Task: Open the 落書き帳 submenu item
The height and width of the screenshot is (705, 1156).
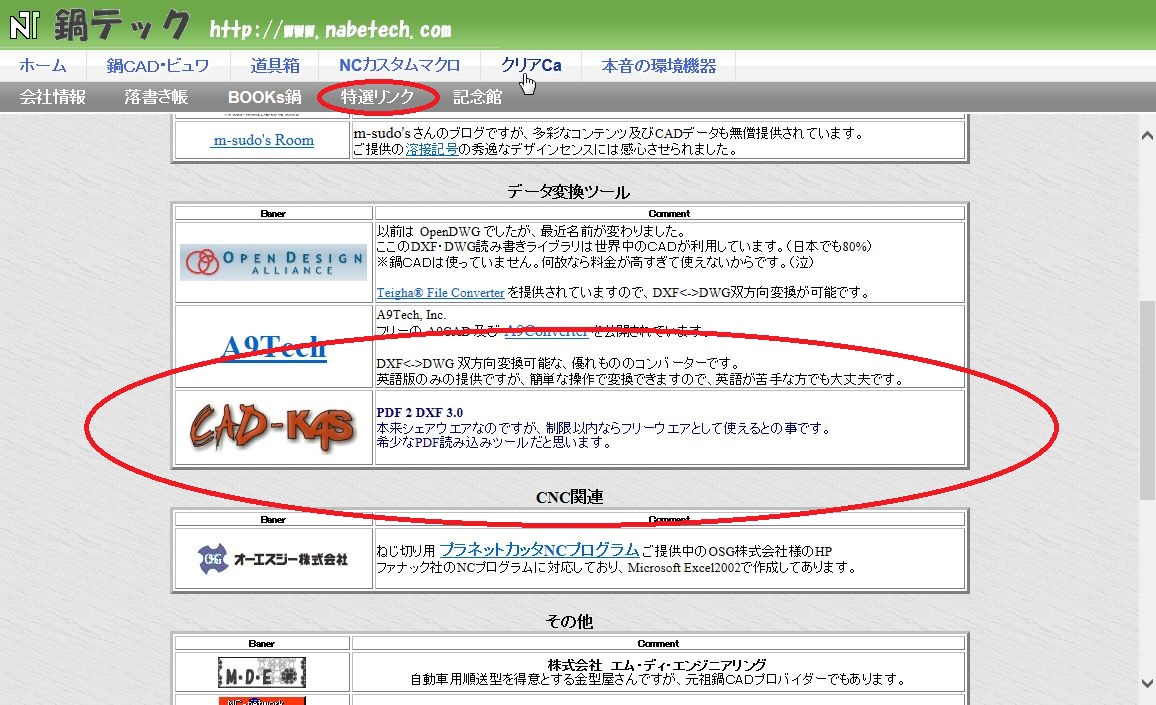Action: click(x=156, y=97)
